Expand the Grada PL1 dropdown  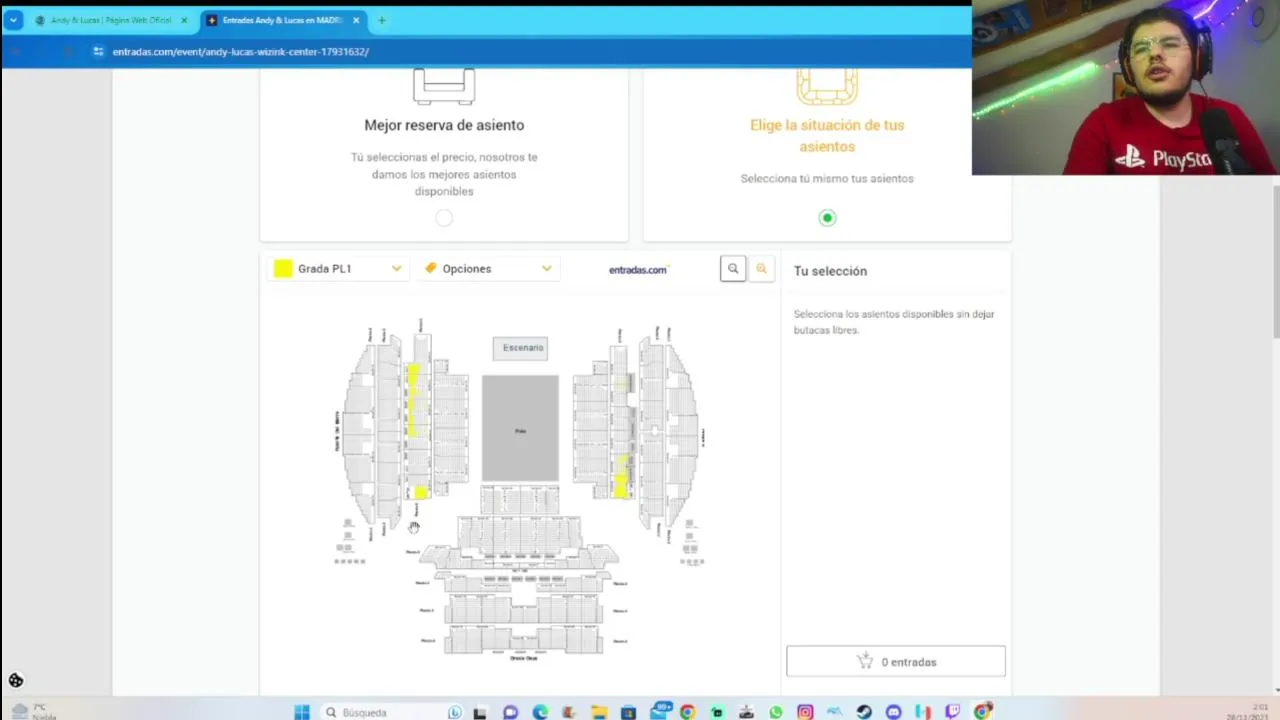pos(337,268)
